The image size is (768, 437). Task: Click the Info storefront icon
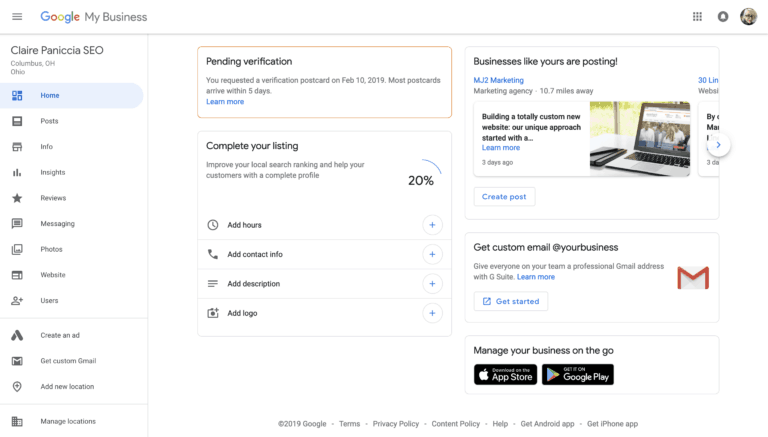17,146
